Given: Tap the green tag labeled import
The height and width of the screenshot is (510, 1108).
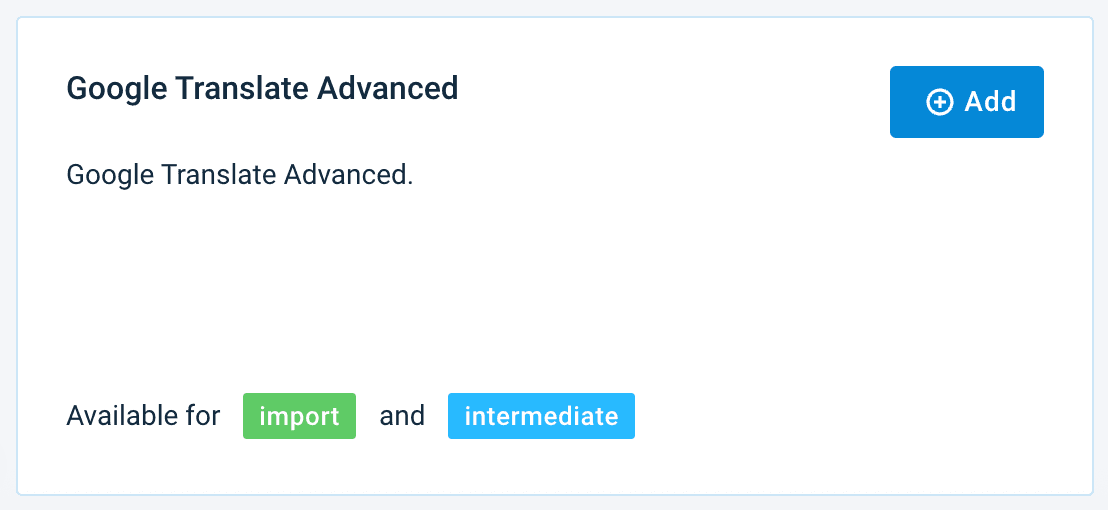Looking at the screenshot, I should click(x=299, y=416).
